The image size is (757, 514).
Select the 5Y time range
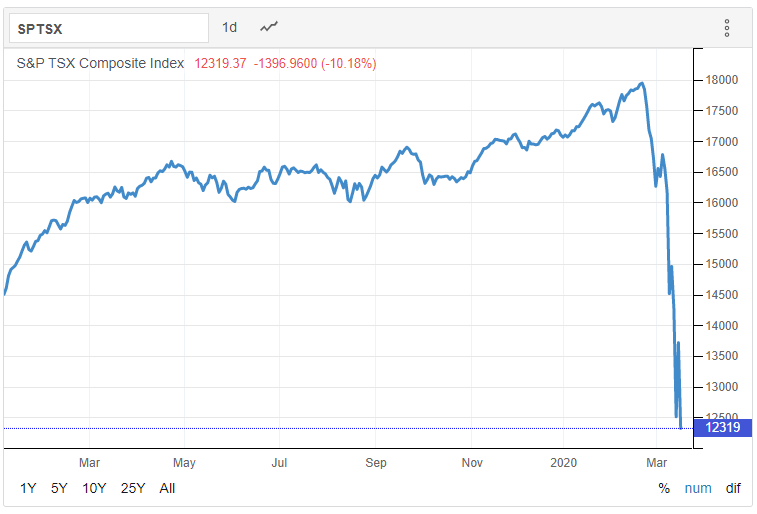(x=59, y=488)
